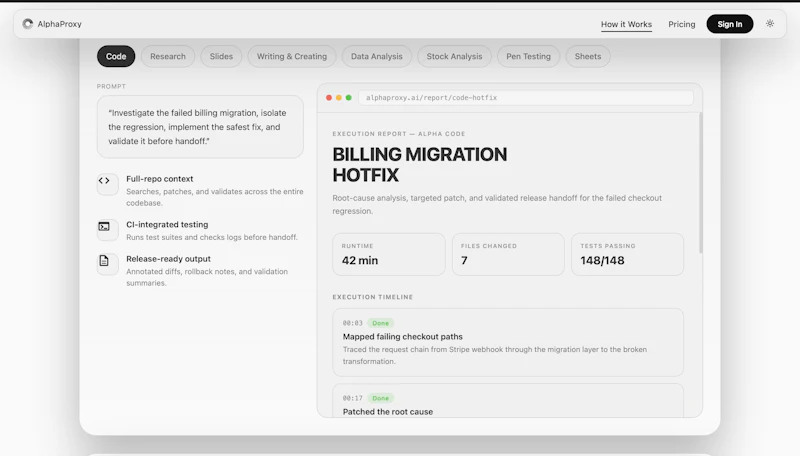Screen dimensions: 800x456
Task: Open the Stock Analysis tab
Action: 454,56
